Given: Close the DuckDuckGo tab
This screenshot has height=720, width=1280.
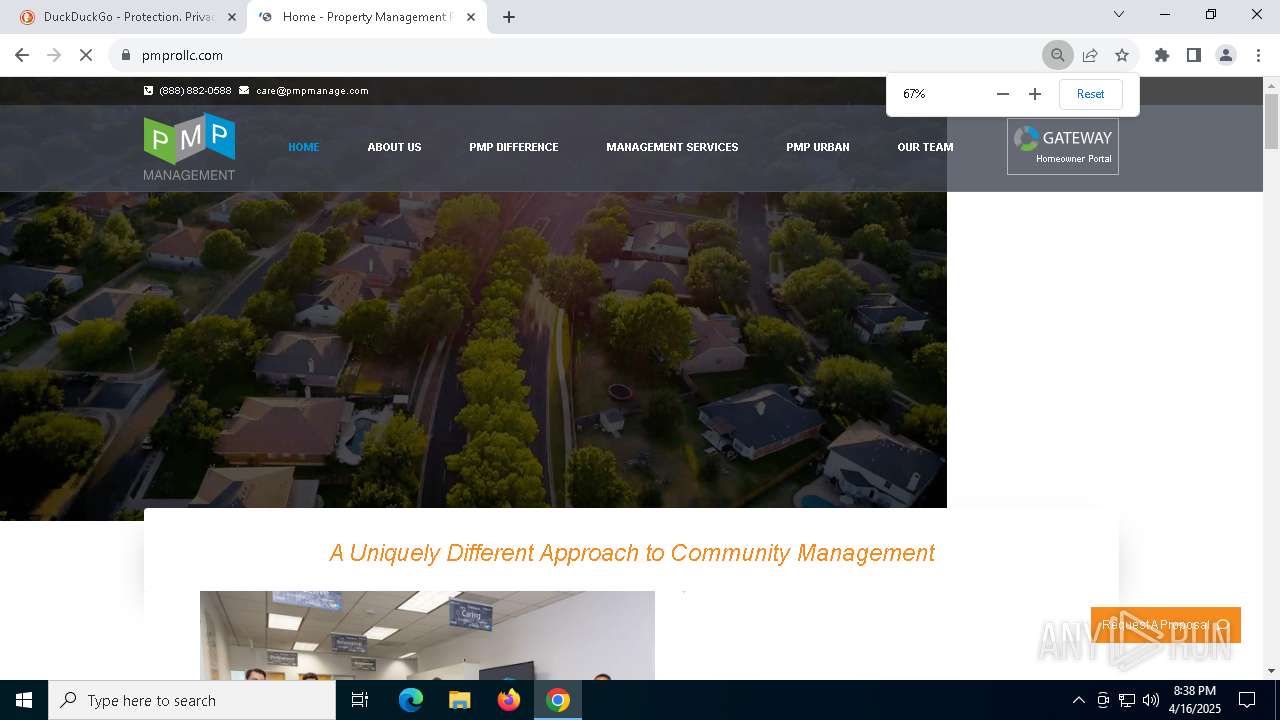Looking at the screenshot, I should click(232, 17).
